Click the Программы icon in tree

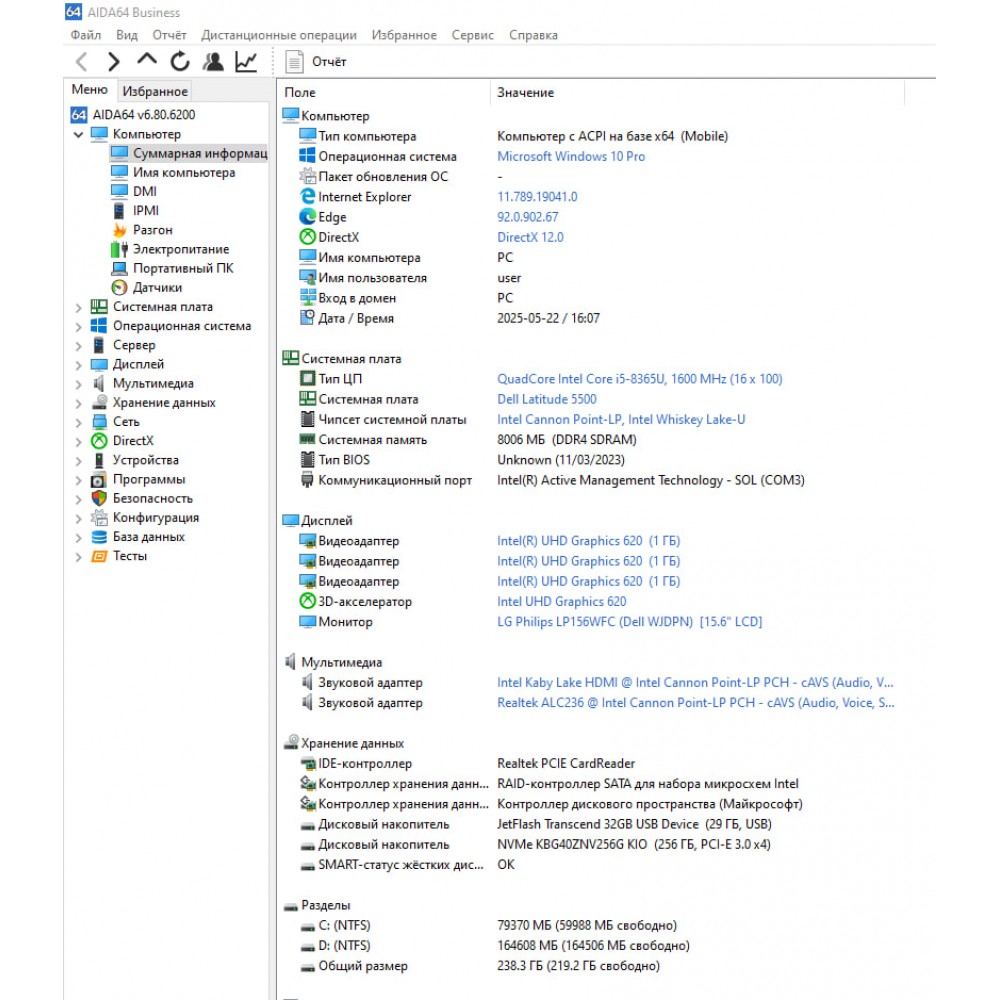click(99, 480)
